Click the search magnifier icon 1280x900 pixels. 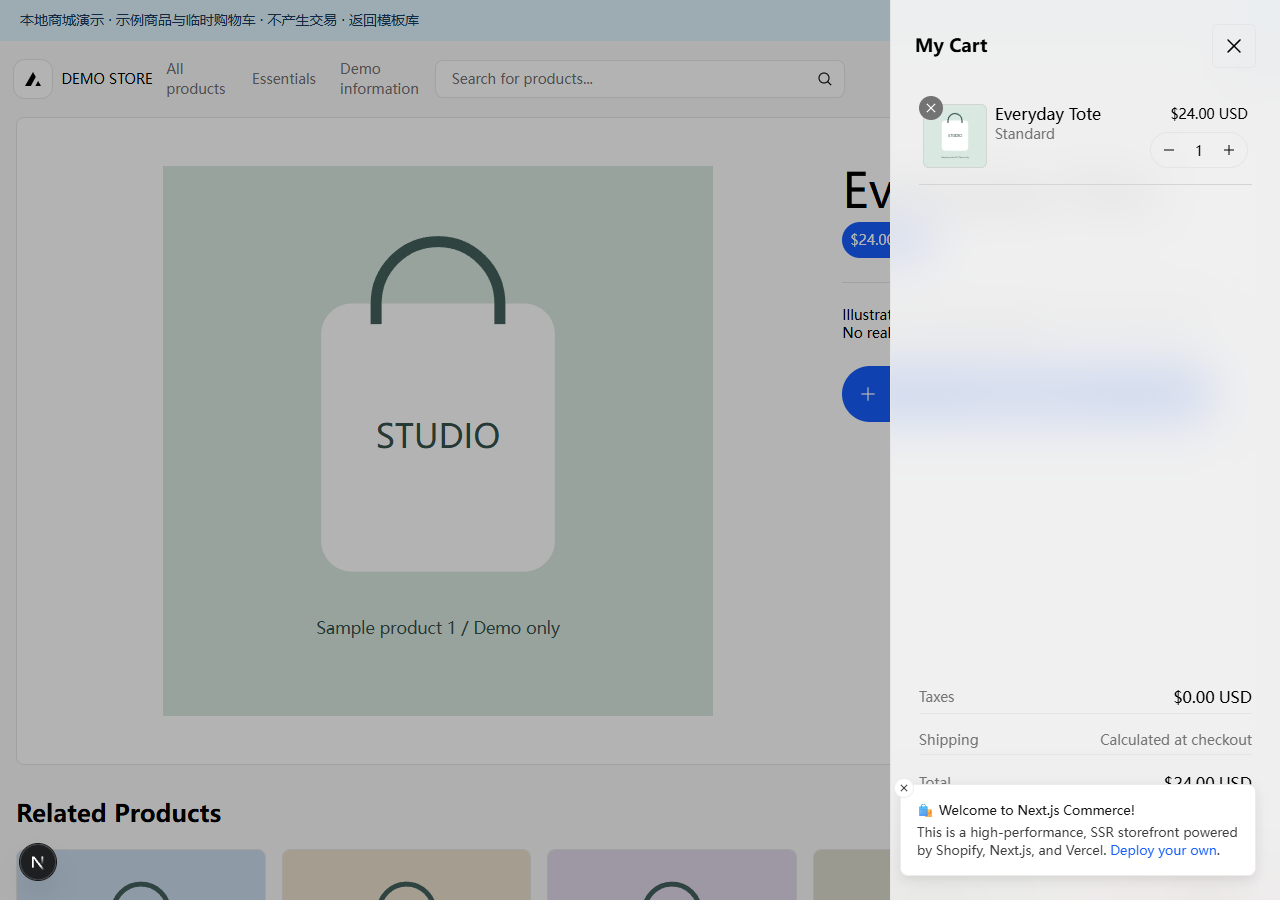(x=825, y=79)
